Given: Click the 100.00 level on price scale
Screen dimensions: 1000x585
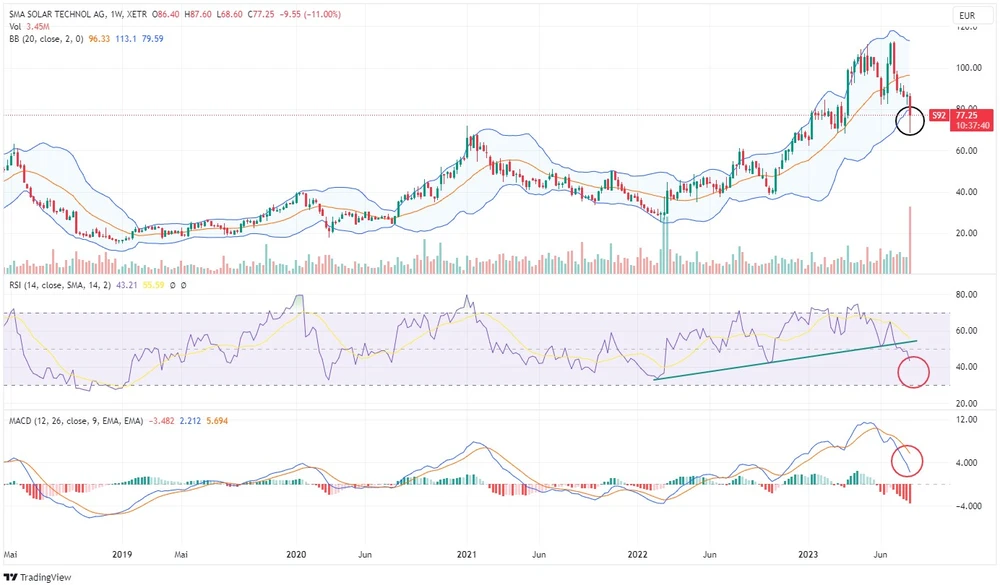Looking at the screenshot, I should point(966,69).
